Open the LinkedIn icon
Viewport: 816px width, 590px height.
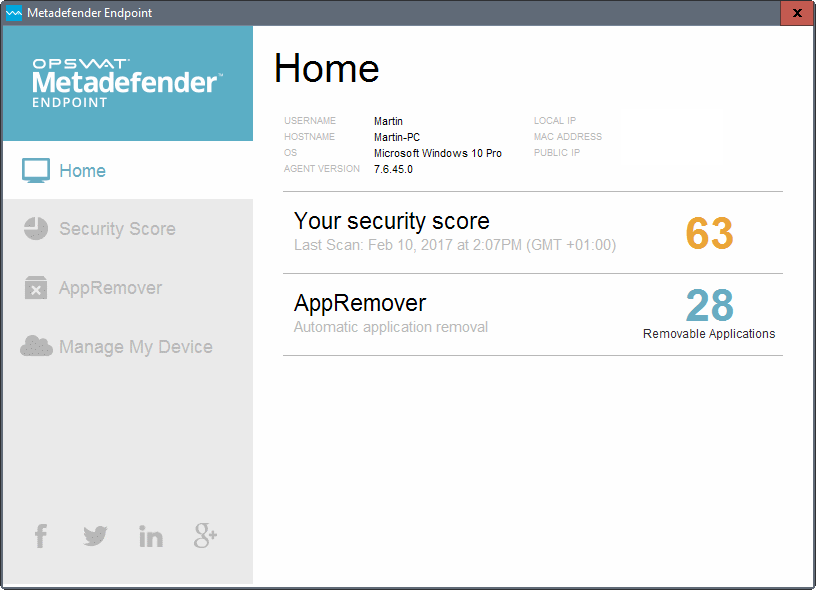[151, 536]
